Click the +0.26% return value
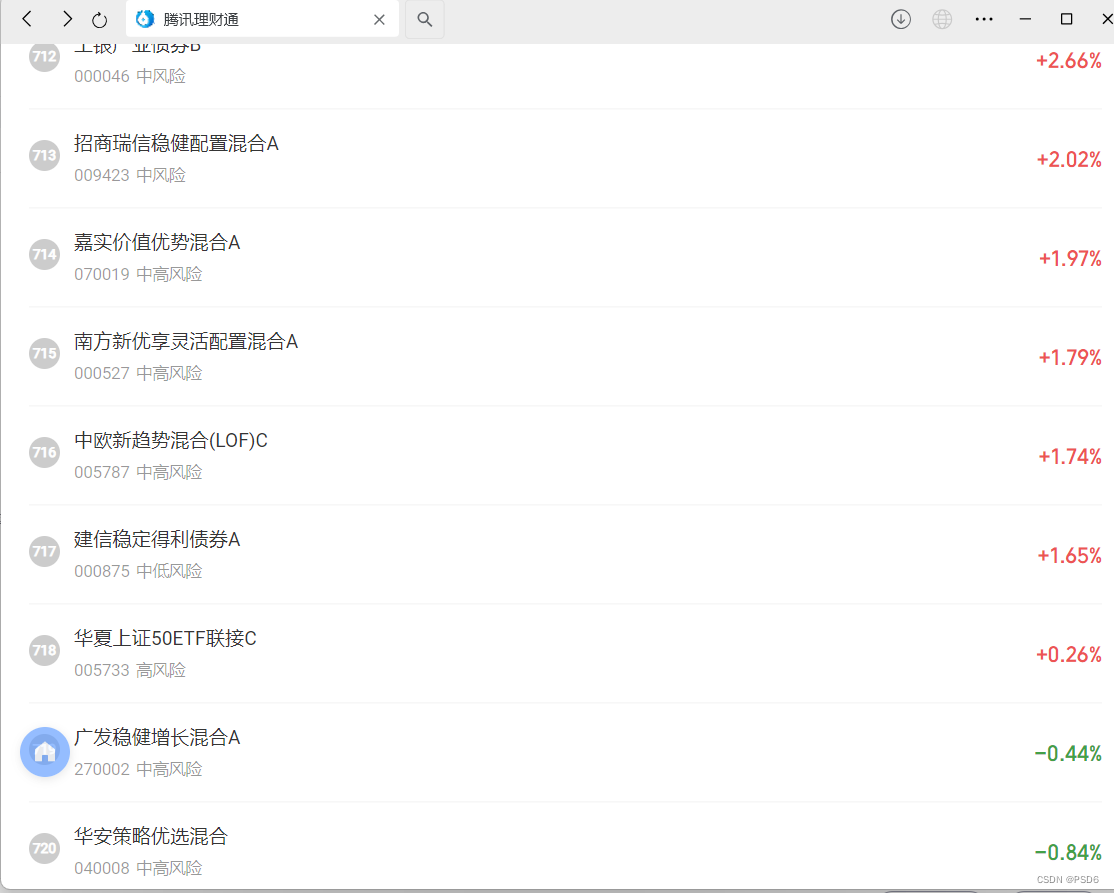The image size is (1114, 893). click(1069, 654)
